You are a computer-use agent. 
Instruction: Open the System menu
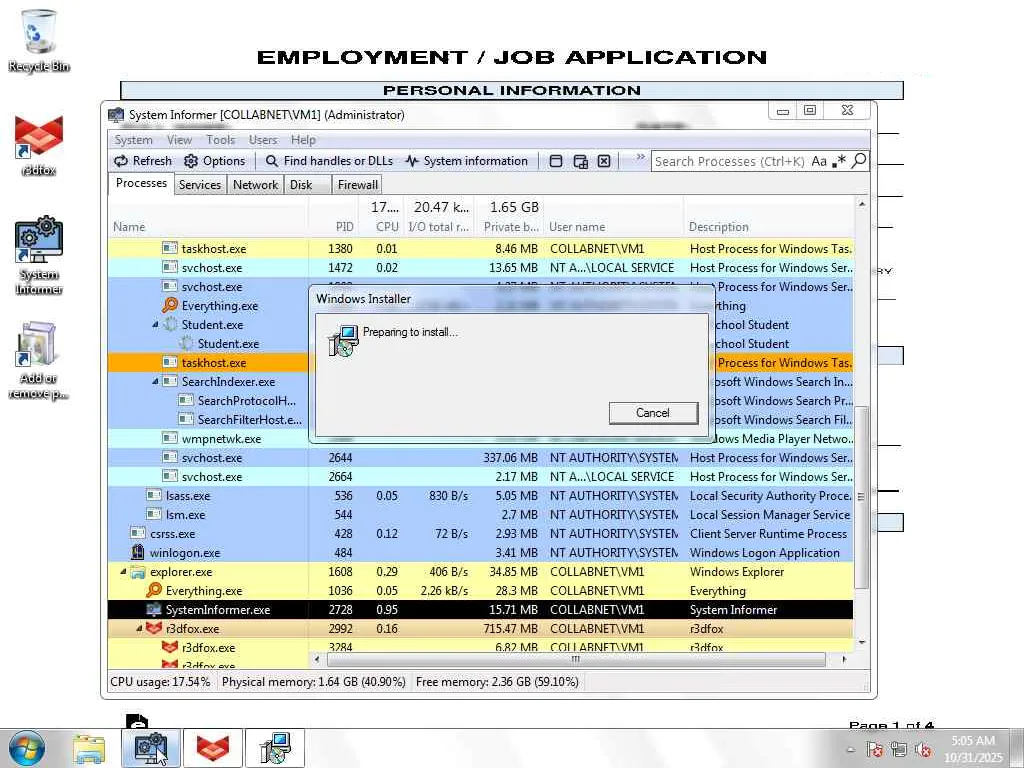tap(133, 140)
